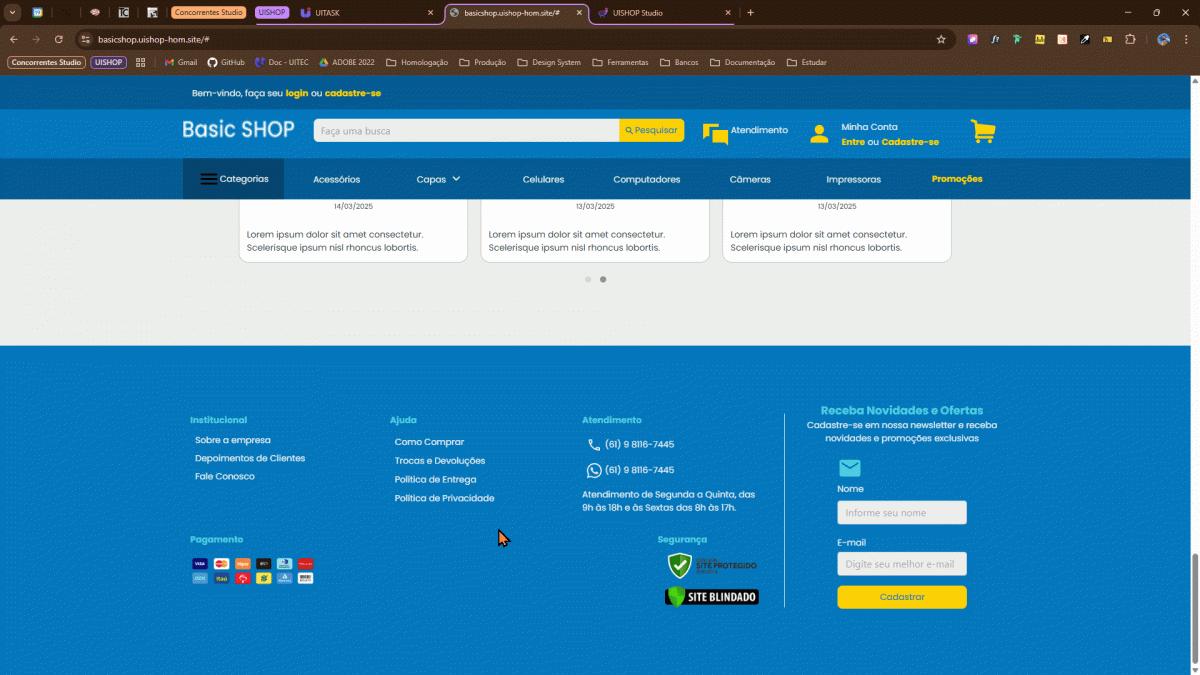Image resolution: width=1200 pixels, height=675 pixels.
Task: Click the Minha Conta user icon
Action: click(819, 134)
